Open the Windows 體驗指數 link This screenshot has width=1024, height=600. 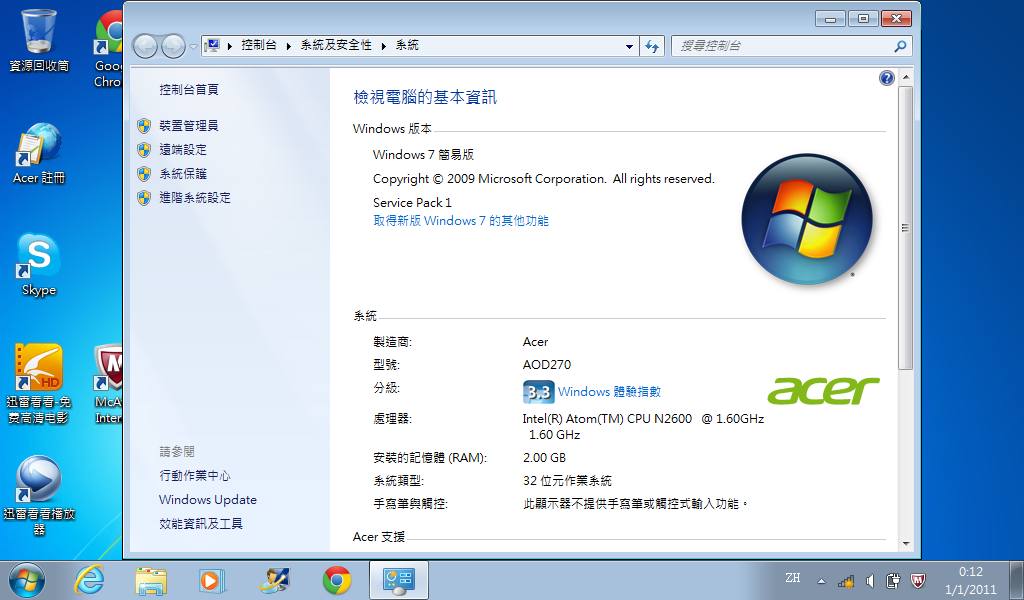coord(609,392)
